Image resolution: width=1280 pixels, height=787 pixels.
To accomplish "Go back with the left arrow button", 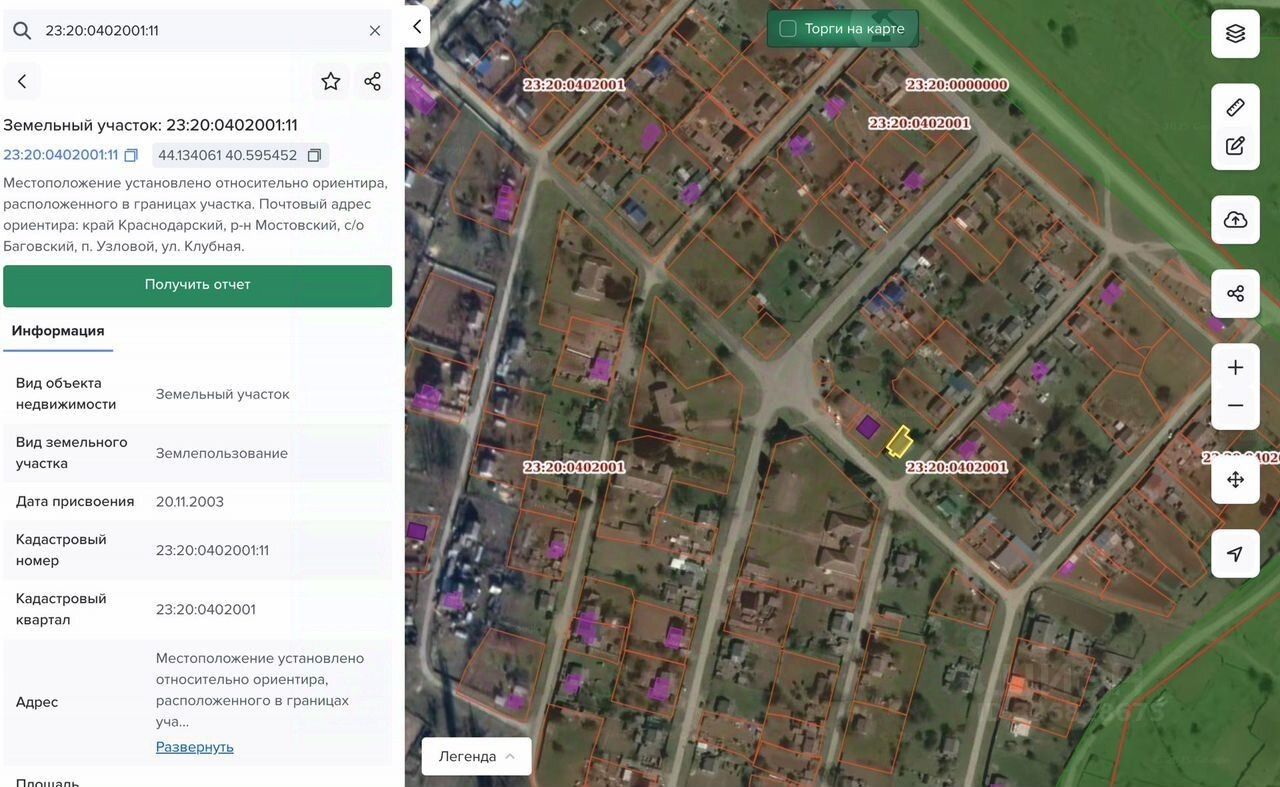I will (22, 81).
